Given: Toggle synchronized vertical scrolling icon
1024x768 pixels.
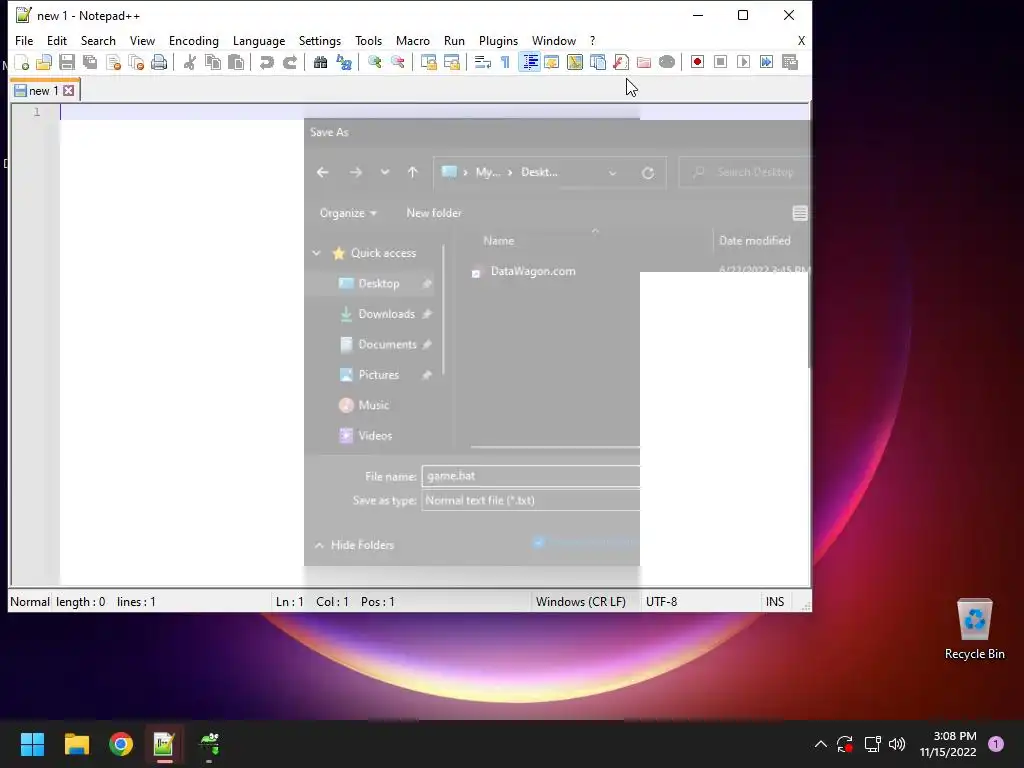Looking at the screenshot, I should point(428,62).
